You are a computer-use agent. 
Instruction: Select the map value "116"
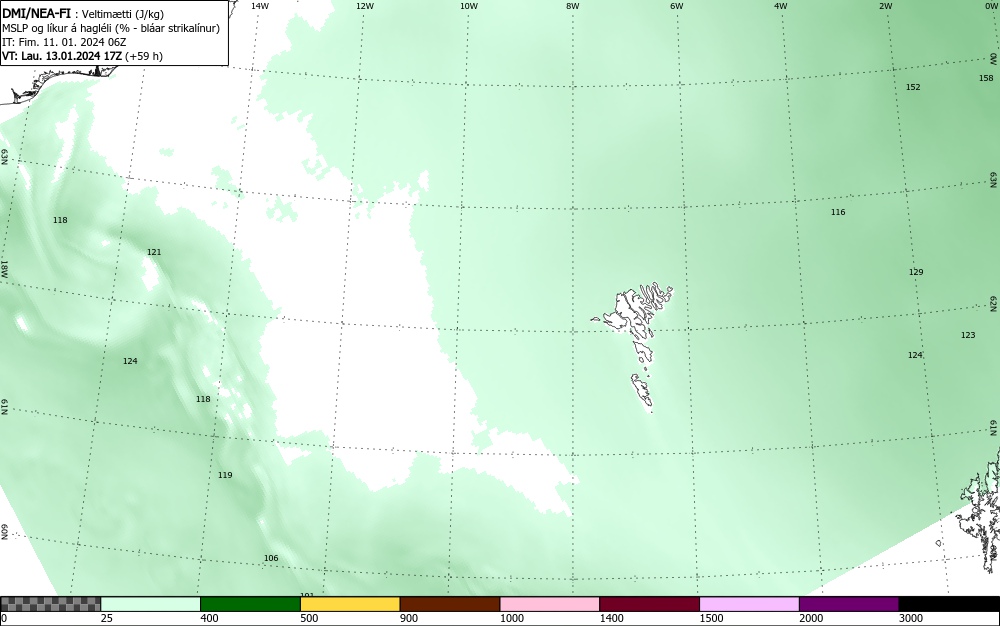(x=838, y=212)
